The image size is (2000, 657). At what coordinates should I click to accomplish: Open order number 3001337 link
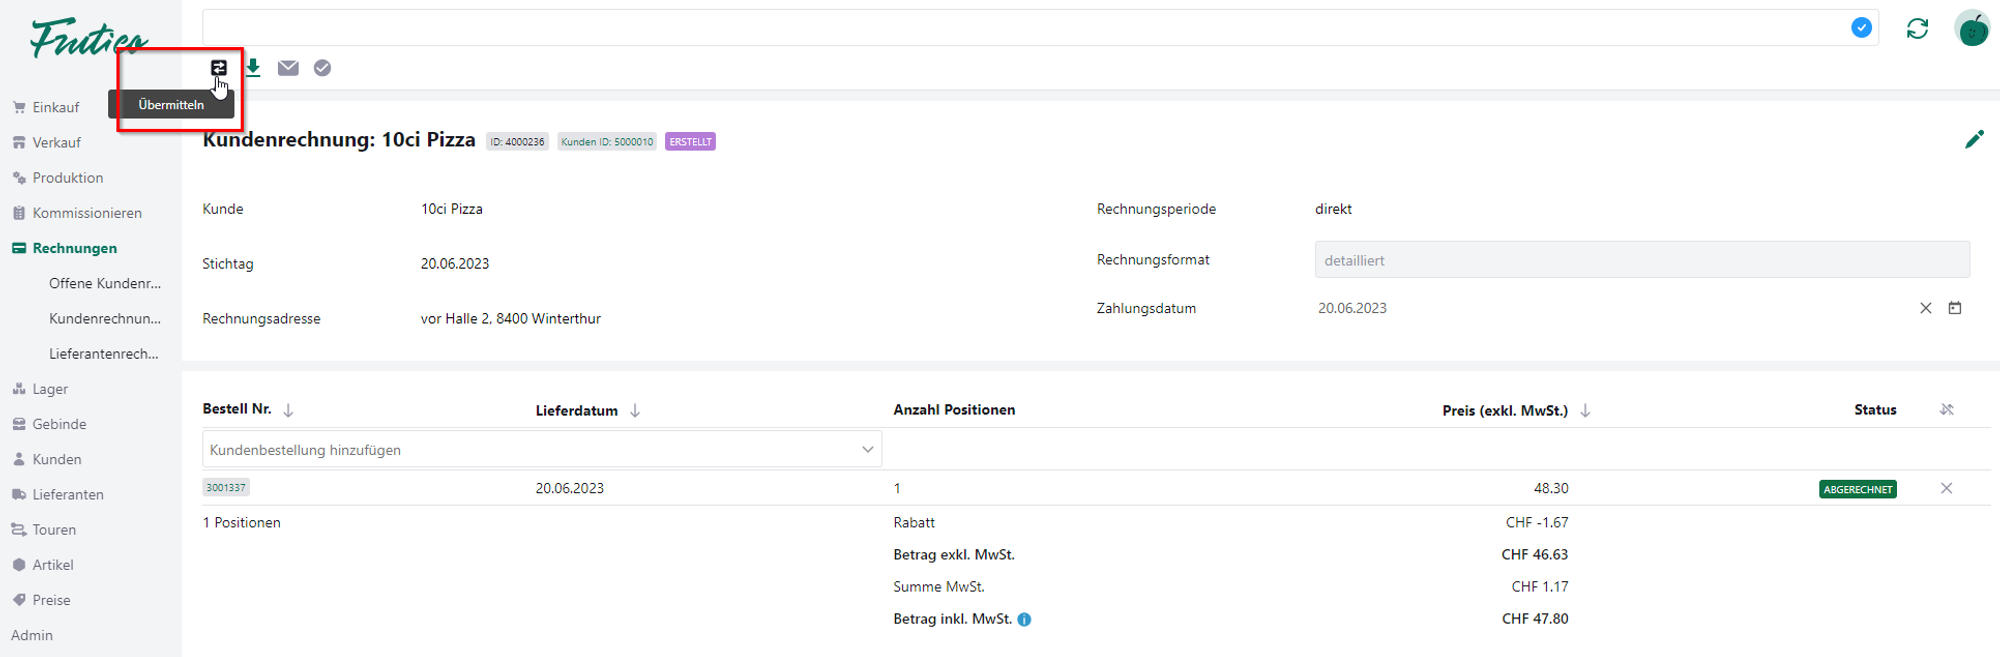point(226,488)
